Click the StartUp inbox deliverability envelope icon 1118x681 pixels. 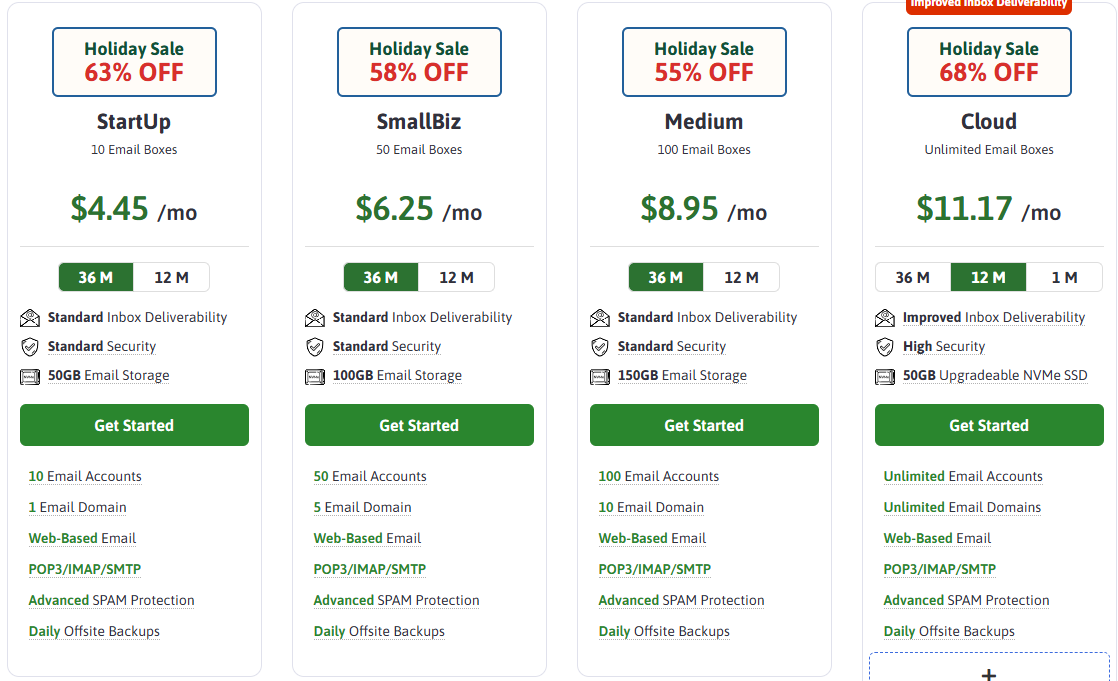[x=30, y=318]
